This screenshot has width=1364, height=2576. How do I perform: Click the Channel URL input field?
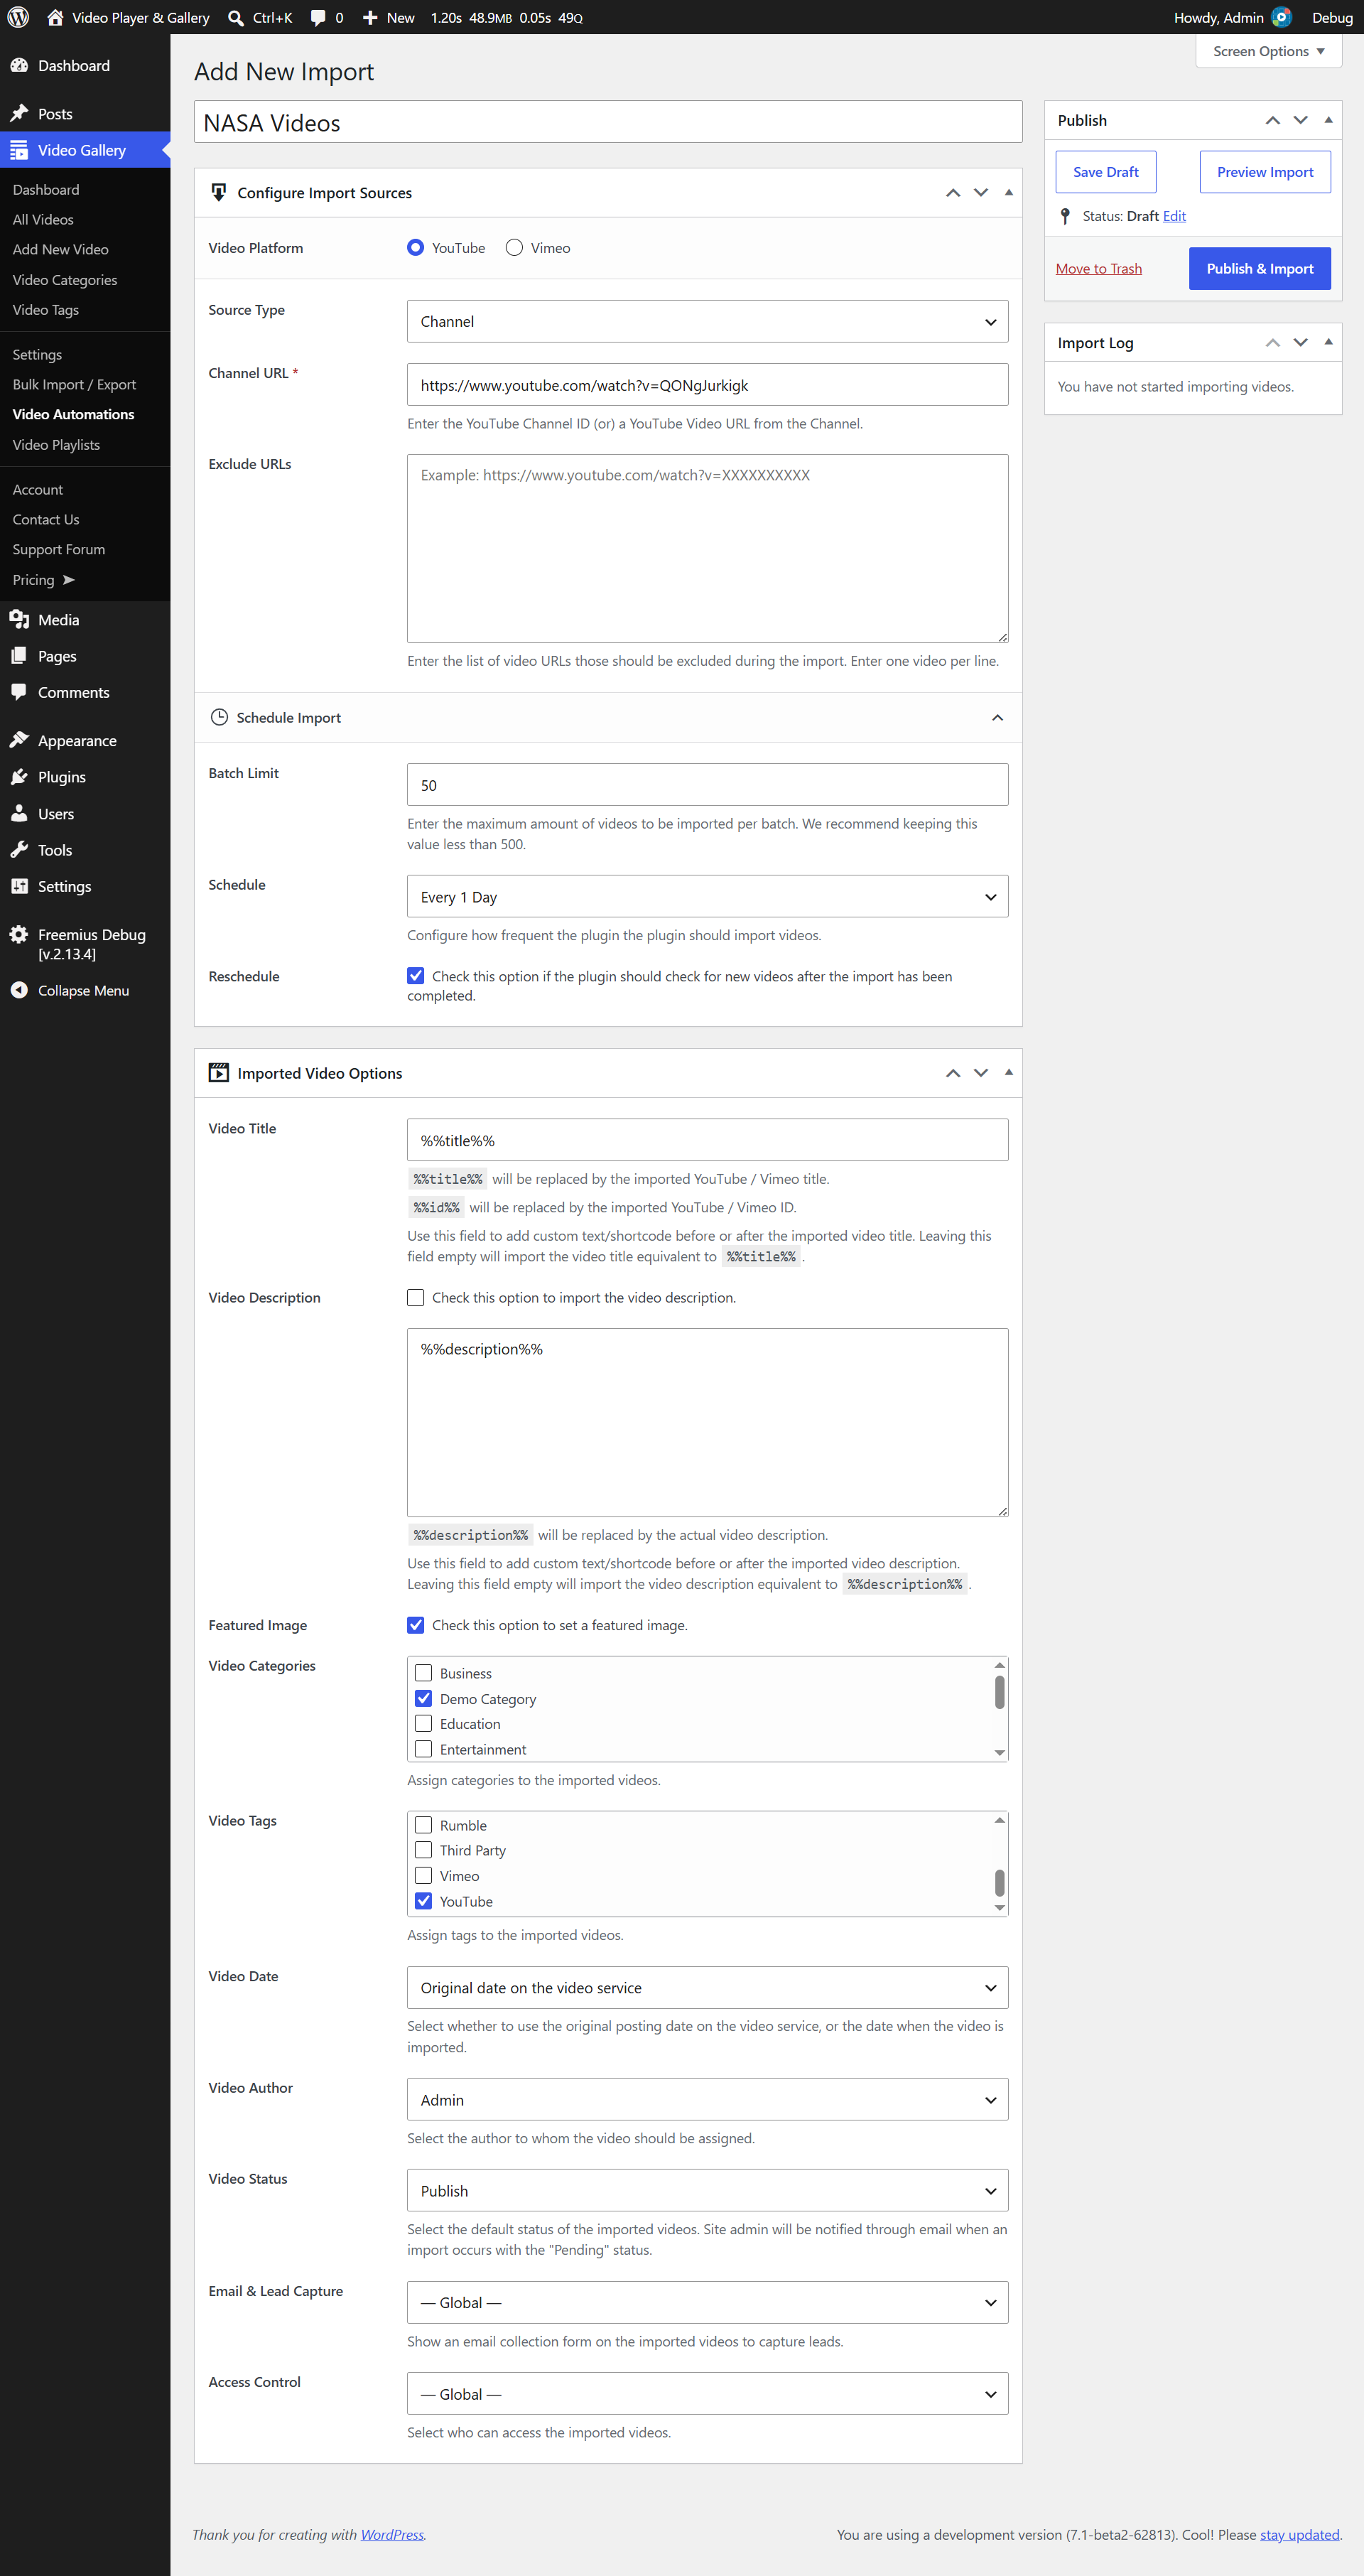708,385
